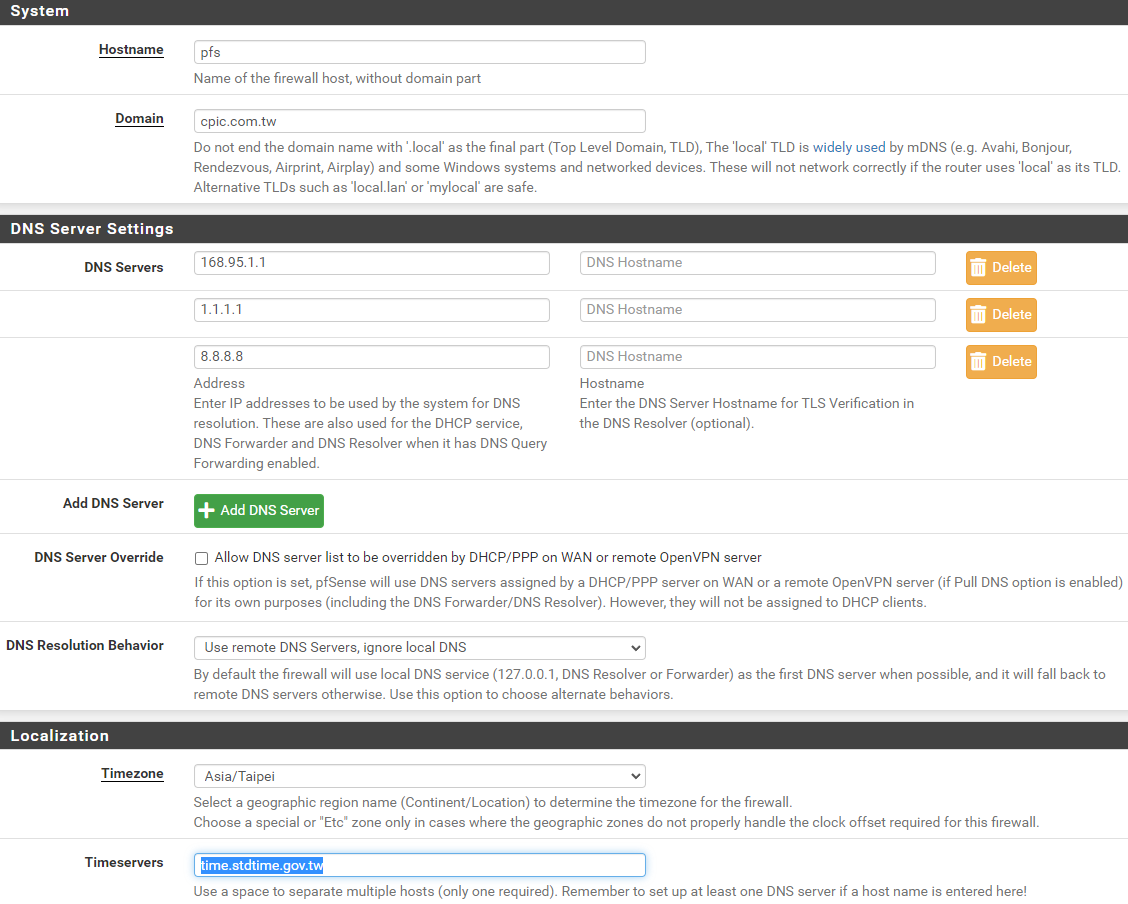Focus the 8.8.8.8 DNS address field
Screen dimensions: 1128x904
[x=371, y=357]
